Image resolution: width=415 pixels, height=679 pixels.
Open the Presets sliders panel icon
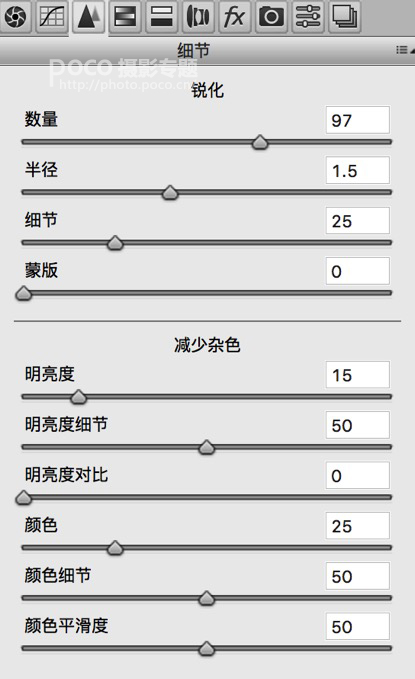pyautogui.click(x=308, y=17)
